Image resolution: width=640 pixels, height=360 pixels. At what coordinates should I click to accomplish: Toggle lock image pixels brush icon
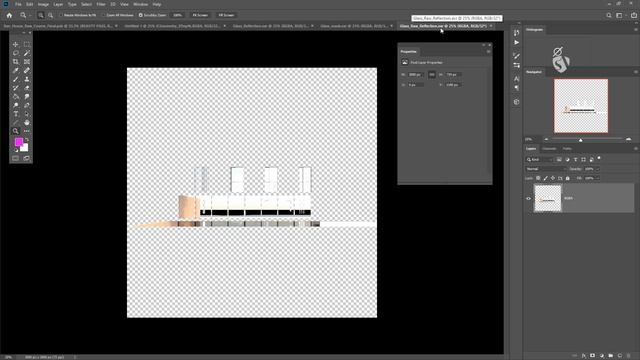click(x=546, y=178)
